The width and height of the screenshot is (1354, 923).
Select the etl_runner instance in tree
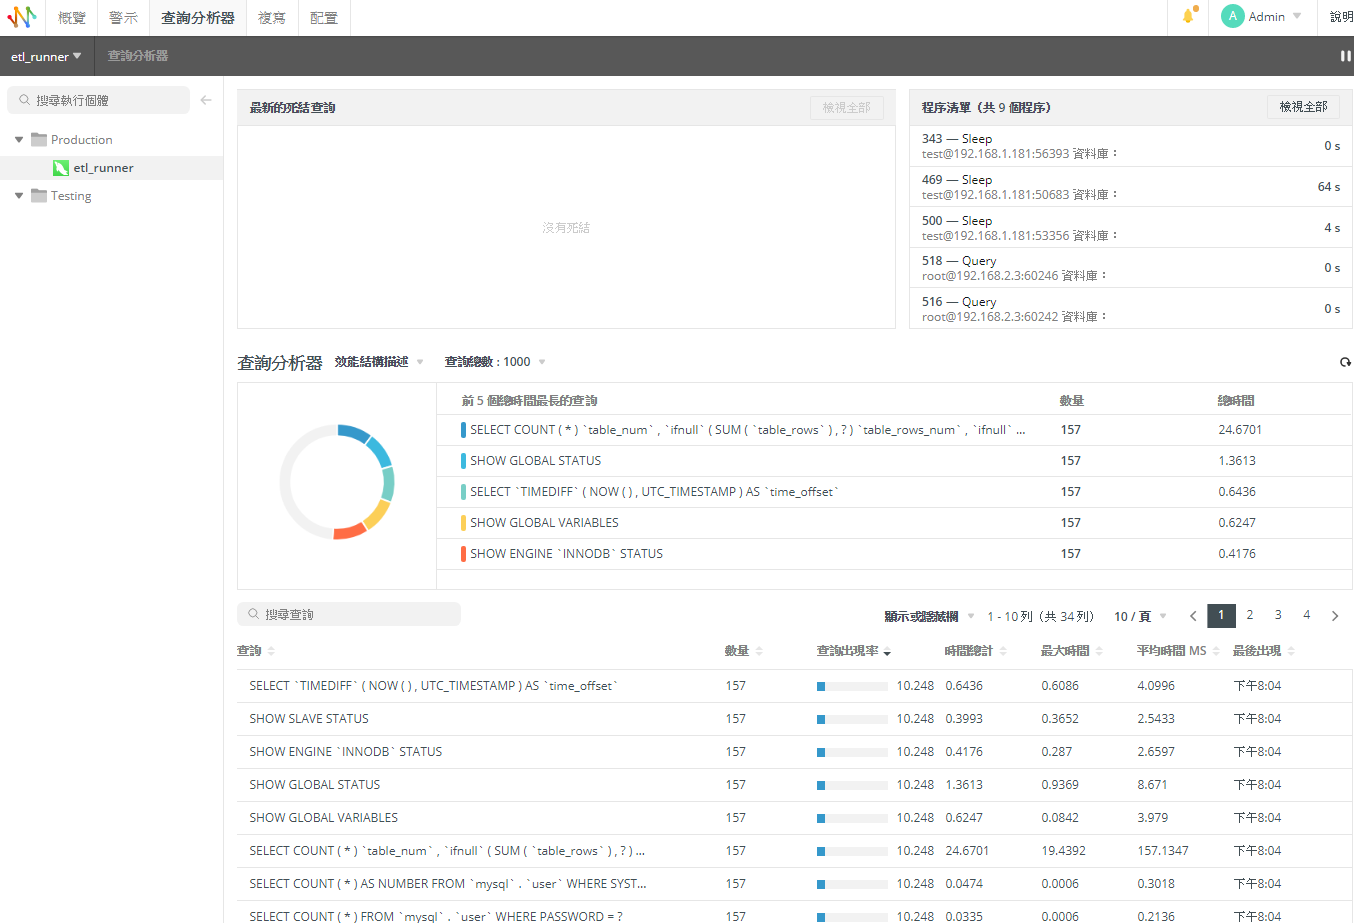point(103,168)
